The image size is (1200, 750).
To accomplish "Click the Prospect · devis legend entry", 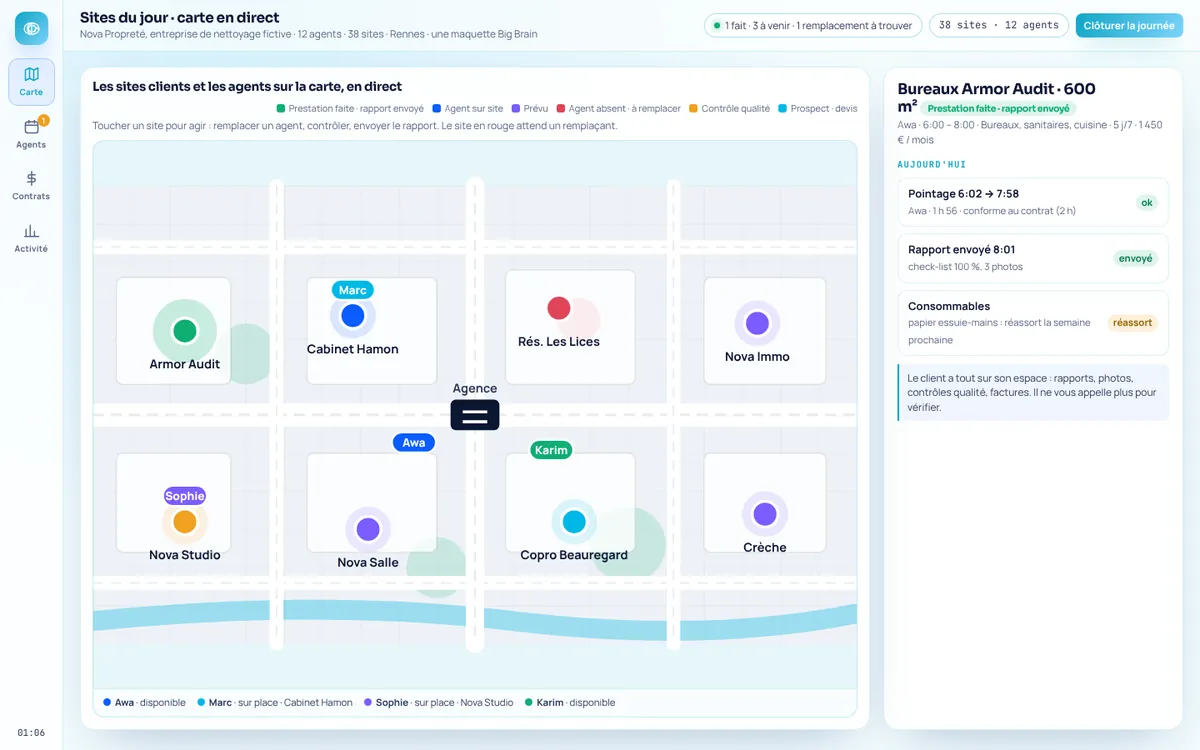I will 817,108.
